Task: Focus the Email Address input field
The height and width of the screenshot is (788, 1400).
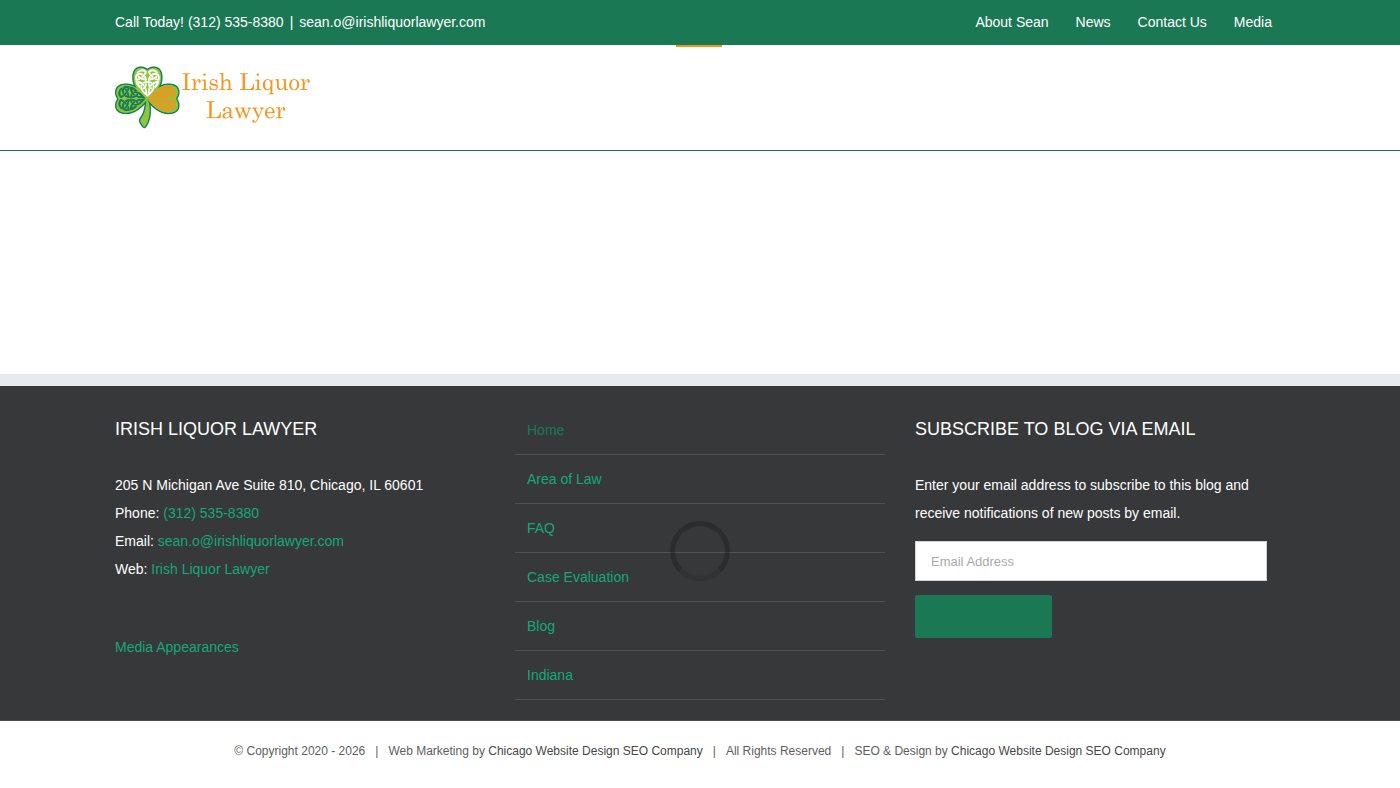Action: (x=1091, y=561)
